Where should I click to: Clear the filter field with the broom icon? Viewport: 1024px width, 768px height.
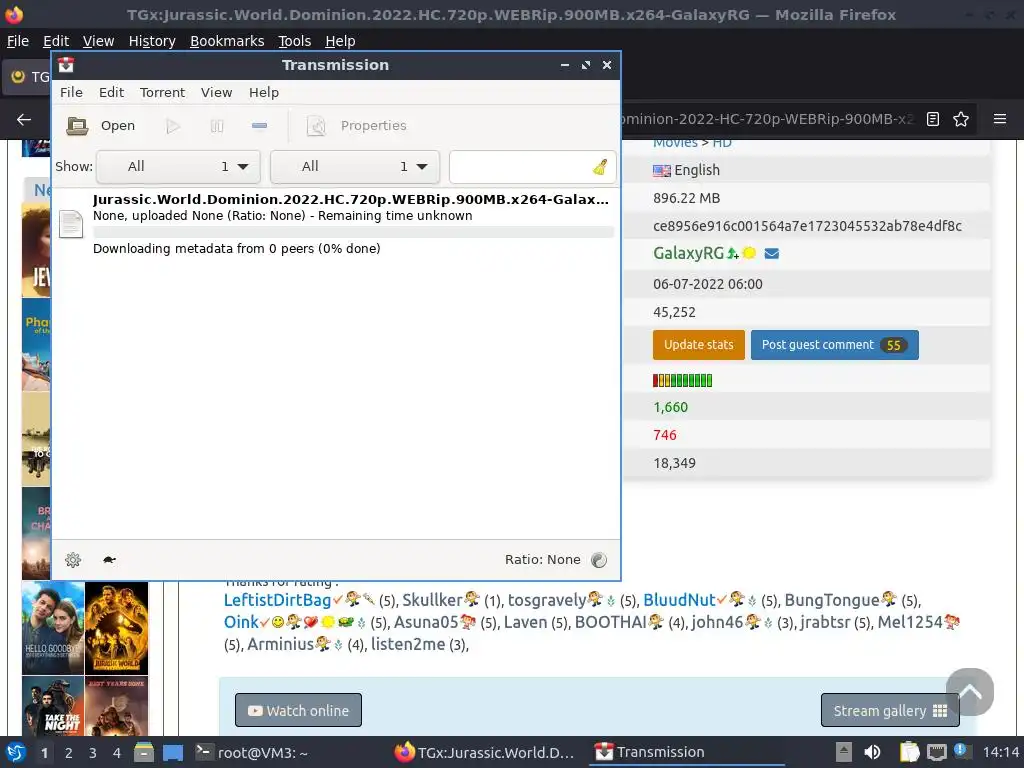(x=600, y=167)
